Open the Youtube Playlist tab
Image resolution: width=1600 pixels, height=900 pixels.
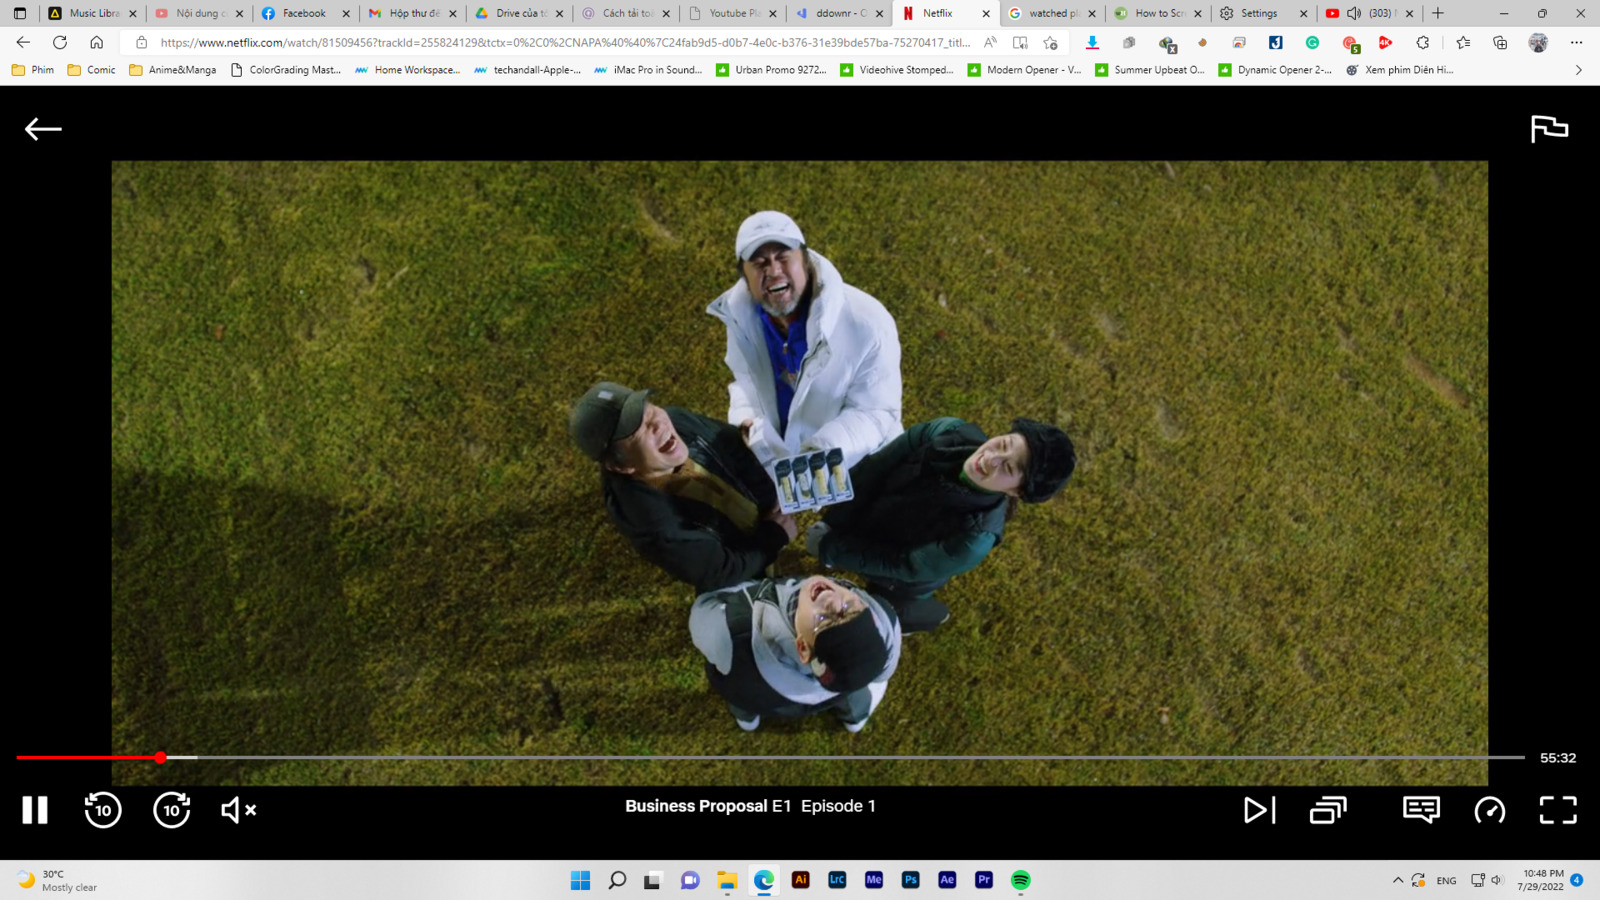click(x=733, y=13)
